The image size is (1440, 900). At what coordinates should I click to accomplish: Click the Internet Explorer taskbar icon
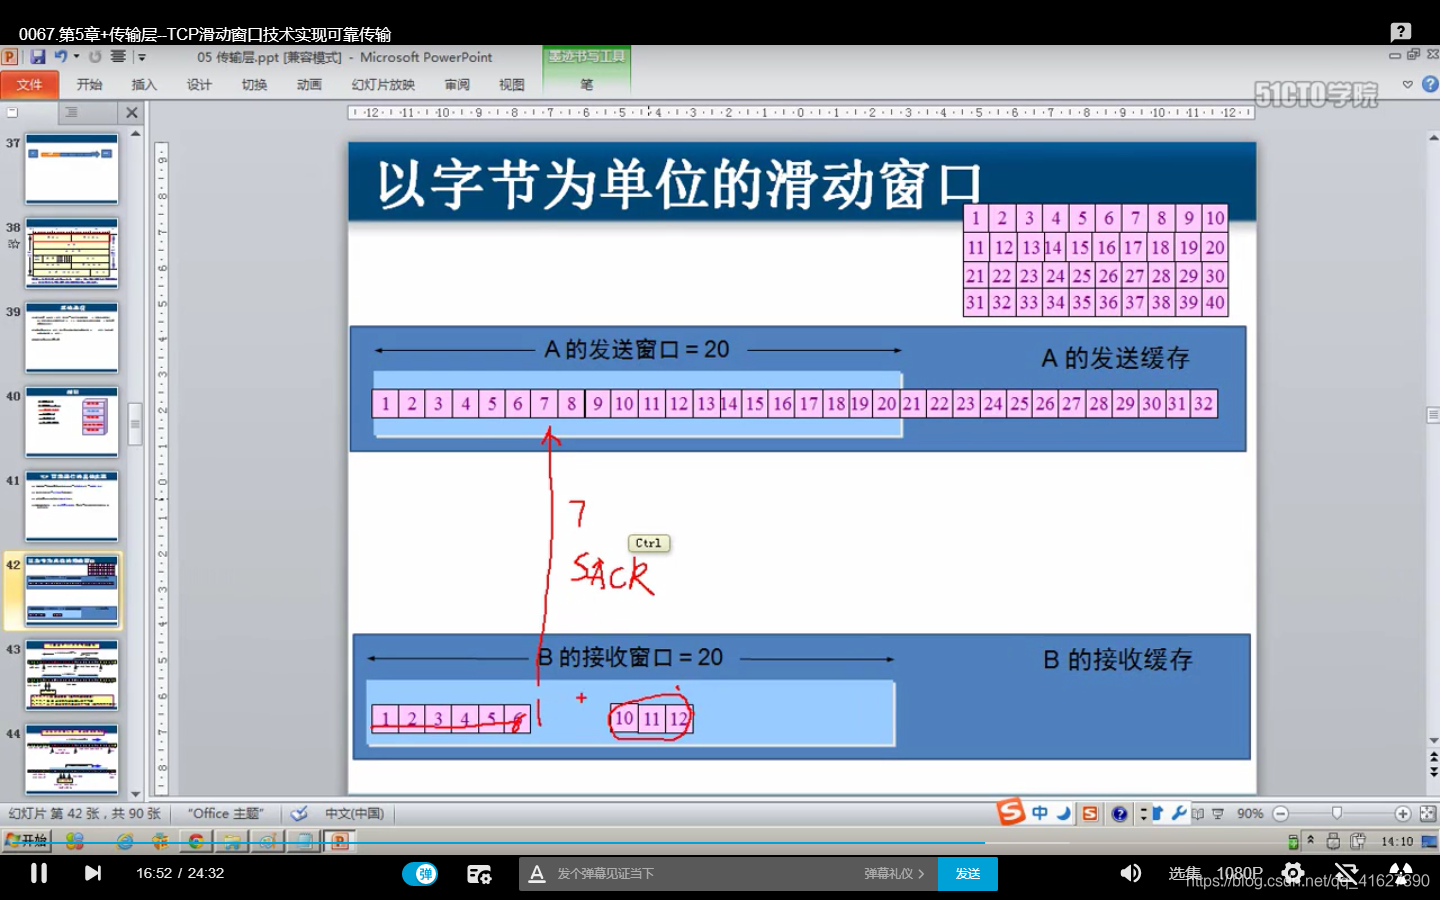125,841
